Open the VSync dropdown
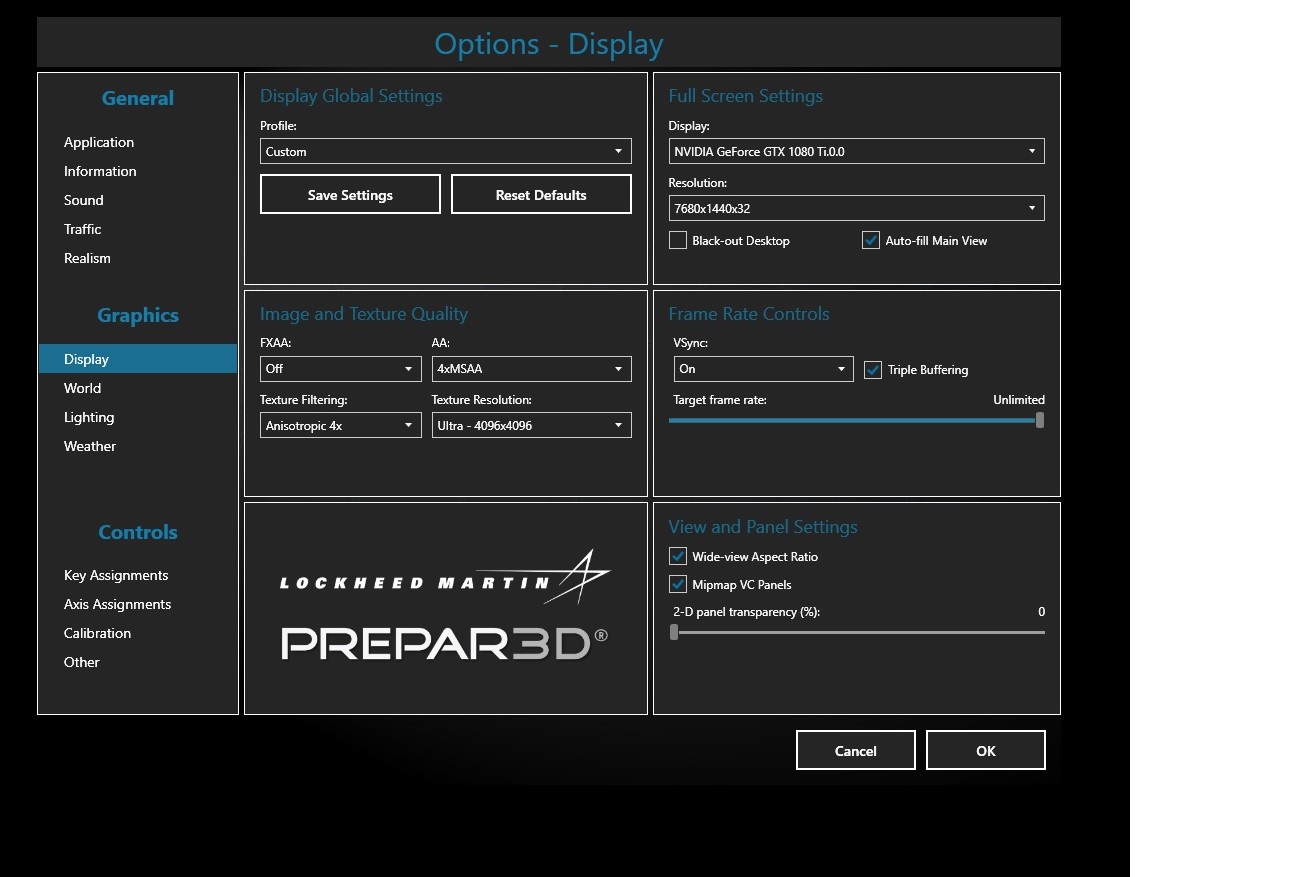The height and width of the screenshot is (877, 1314). pos(763,369)
